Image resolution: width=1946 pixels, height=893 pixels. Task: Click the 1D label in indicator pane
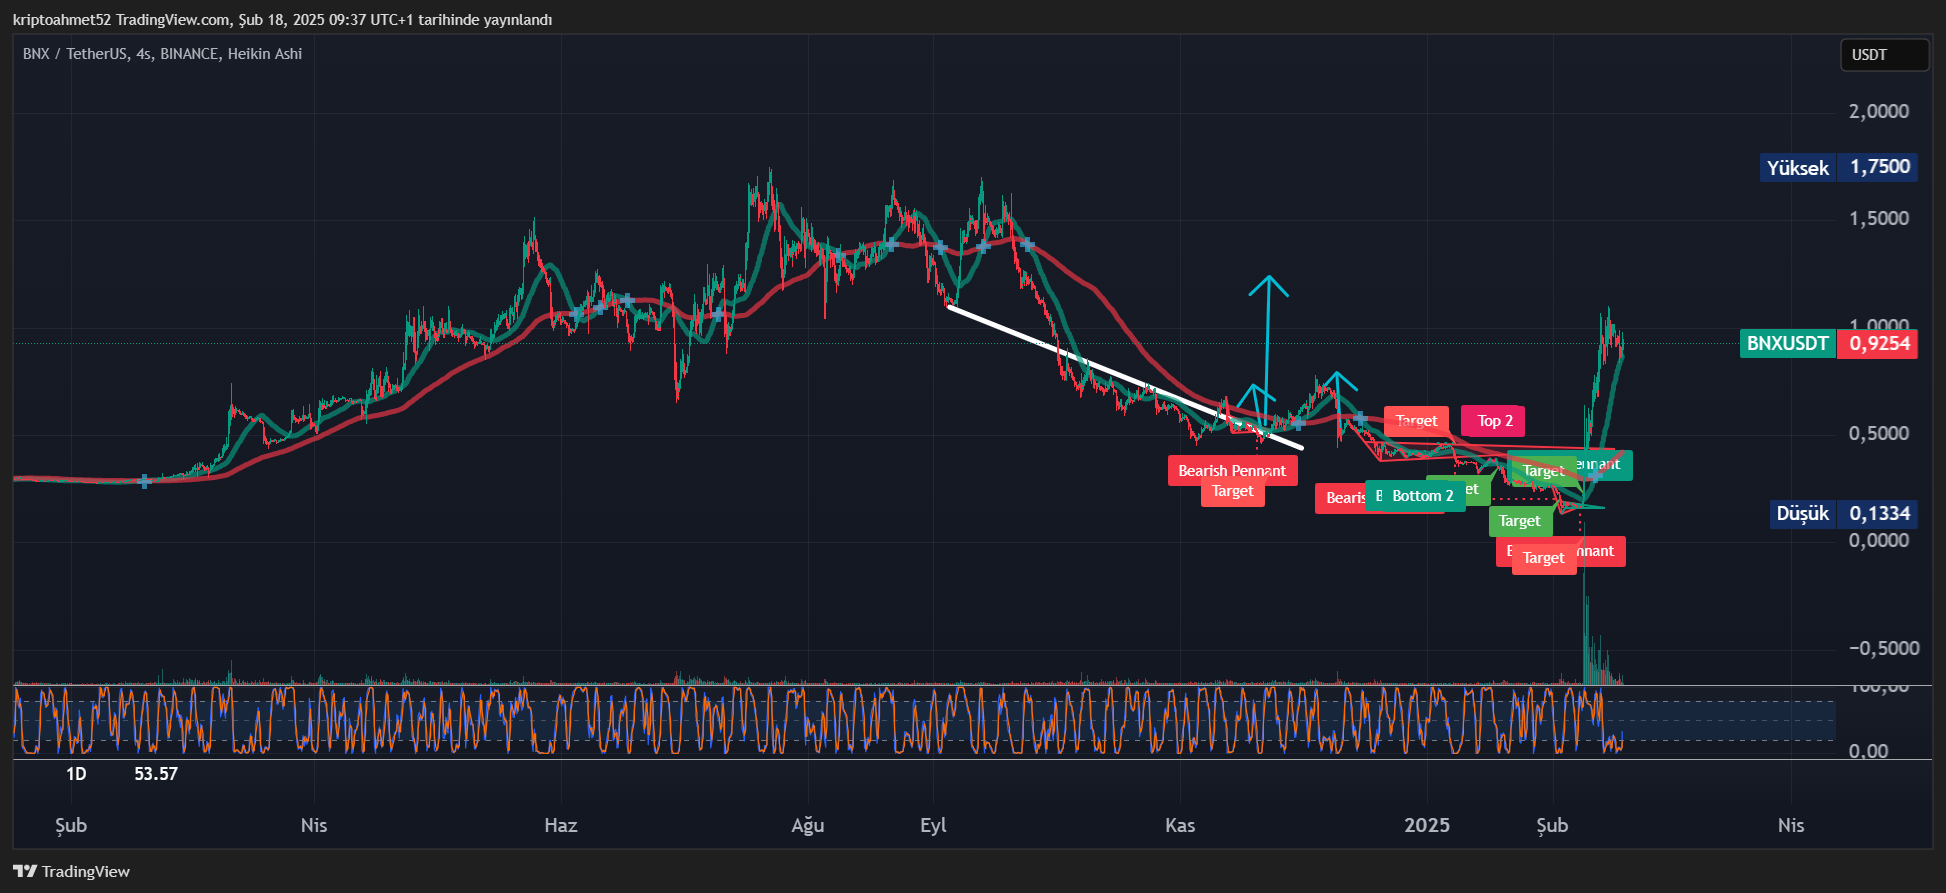[76, 774]
